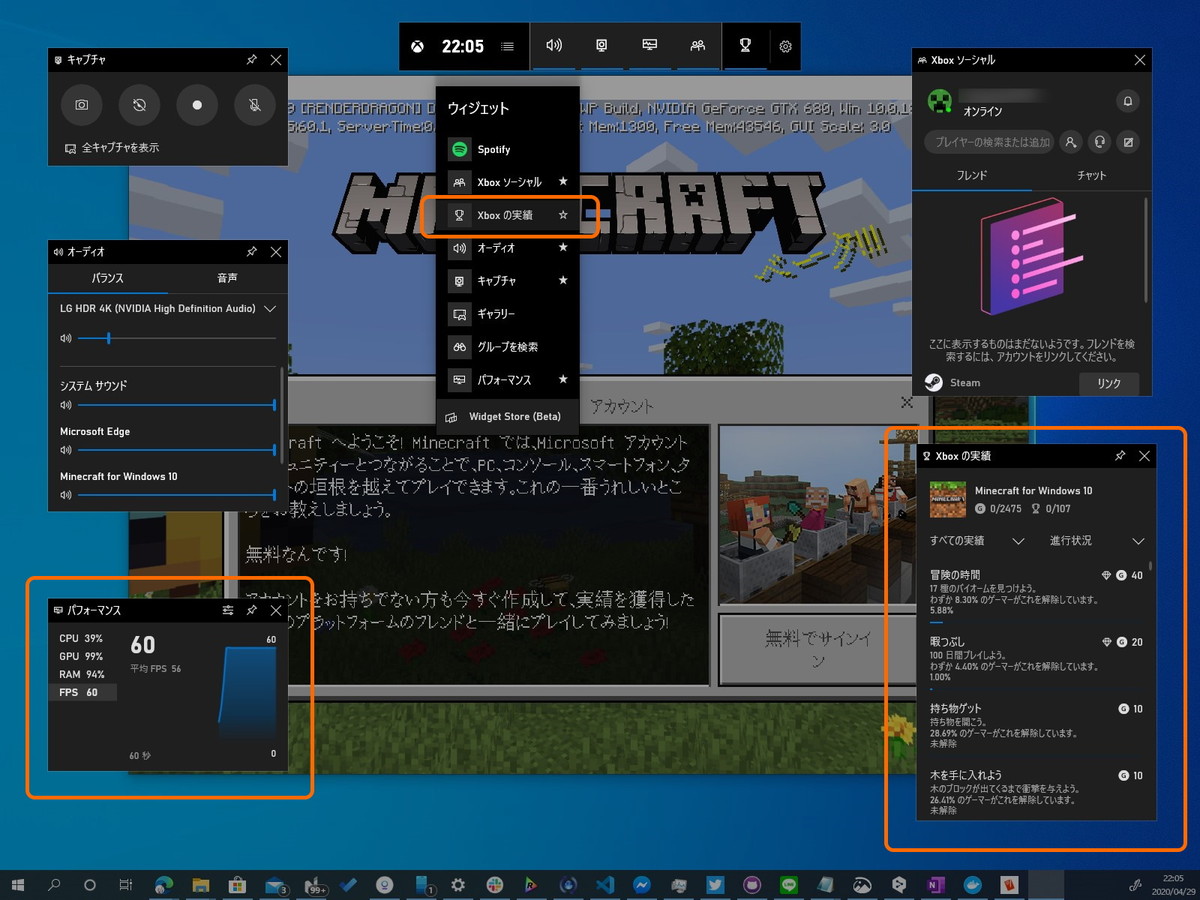The image size is (1200, 900).
Task: Click the notification bell in Xbox ソーシャル
Action: click(1128, 102)
